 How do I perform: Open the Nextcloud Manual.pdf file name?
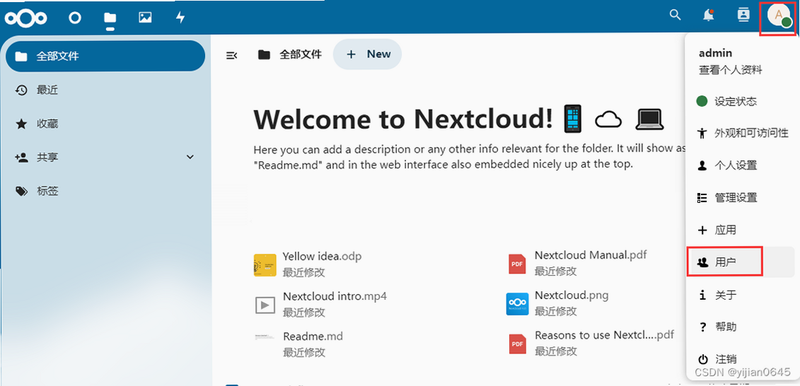(590, 255)
